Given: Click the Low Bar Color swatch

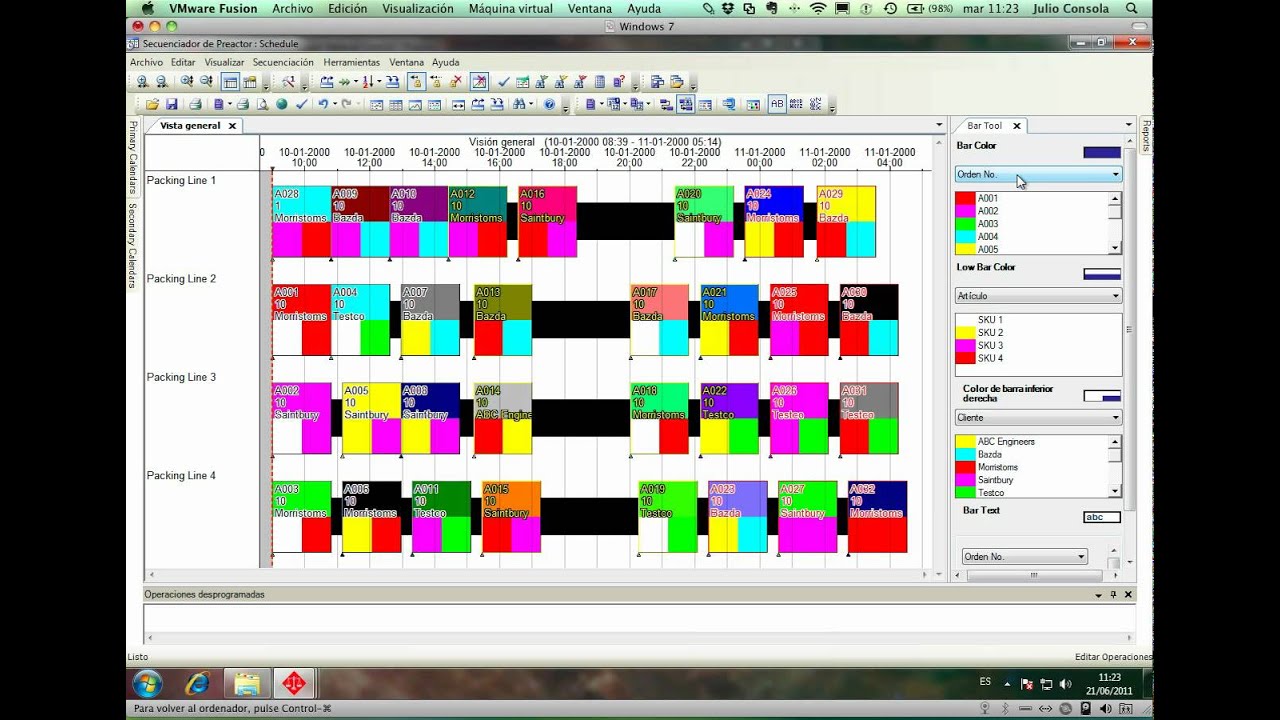Looking at the screenshot, I should 1102,274.
